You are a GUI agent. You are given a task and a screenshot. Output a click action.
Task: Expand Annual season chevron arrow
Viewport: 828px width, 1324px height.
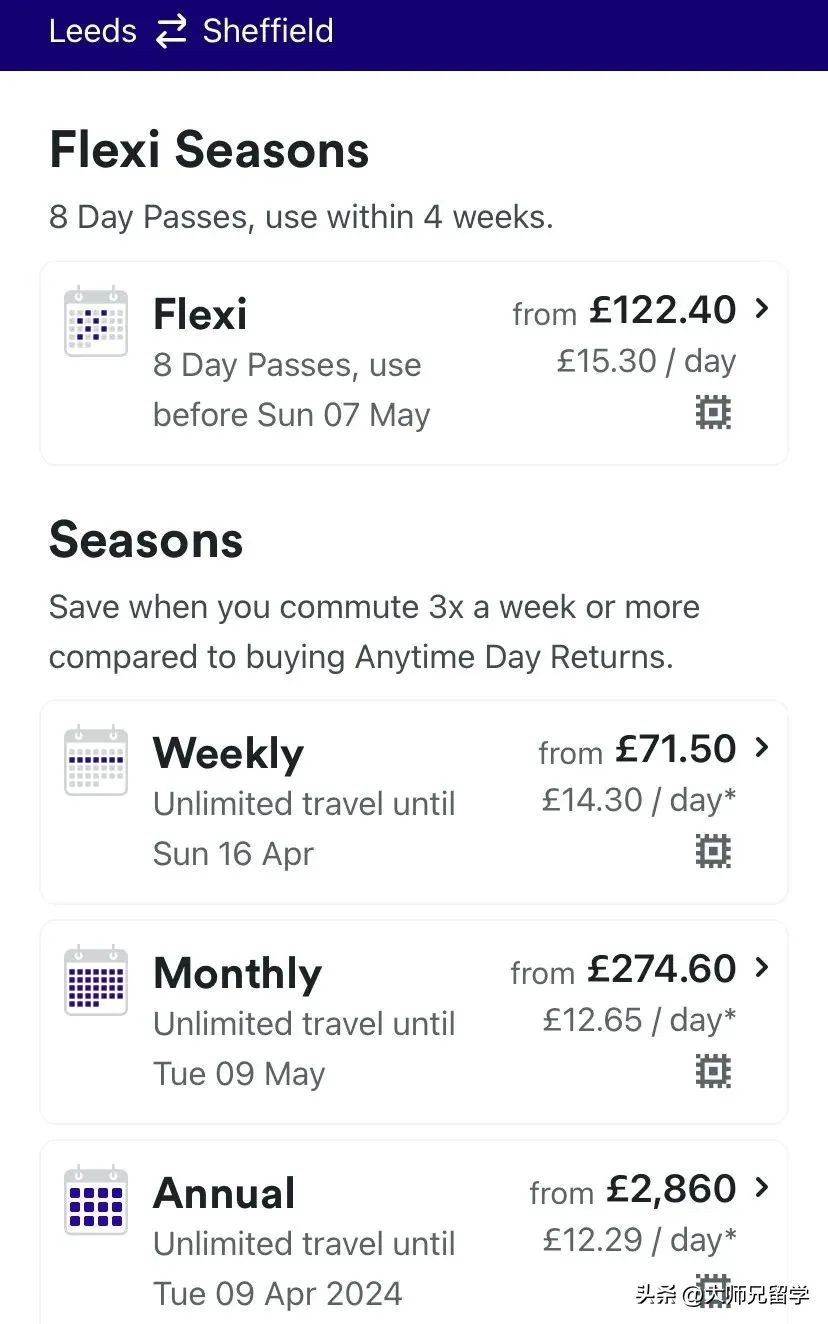click(x=762, y=1188)
